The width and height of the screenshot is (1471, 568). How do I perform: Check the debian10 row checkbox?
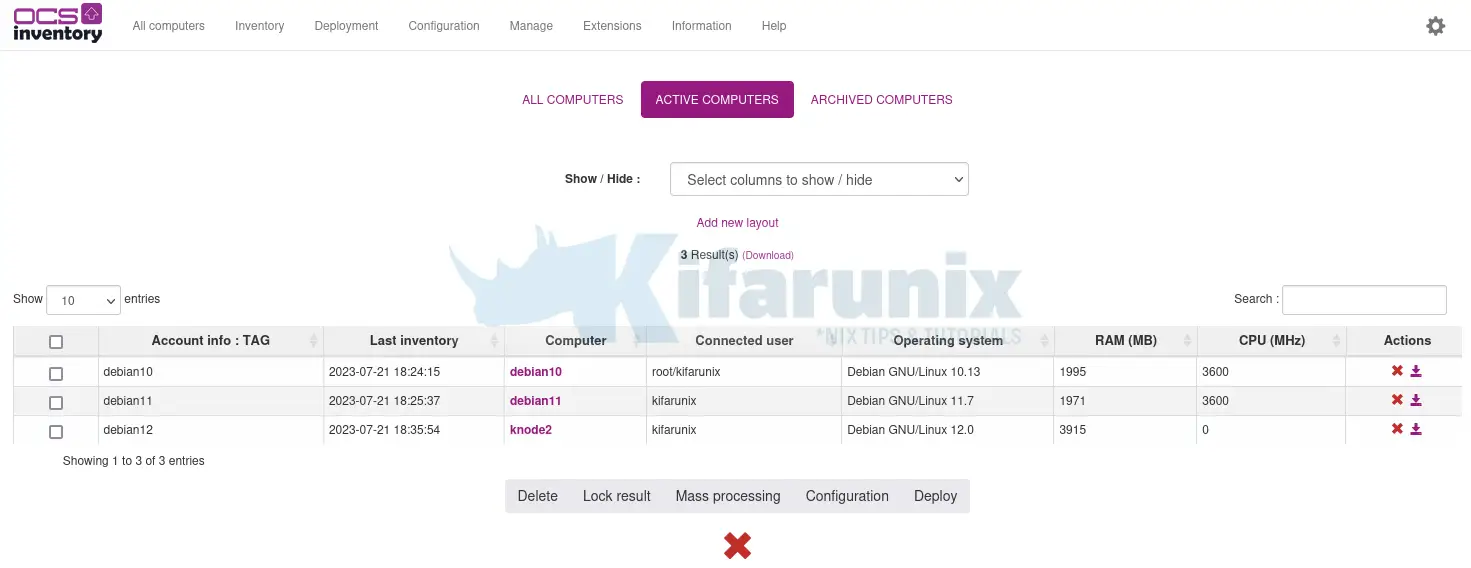(x=56, y=373)
